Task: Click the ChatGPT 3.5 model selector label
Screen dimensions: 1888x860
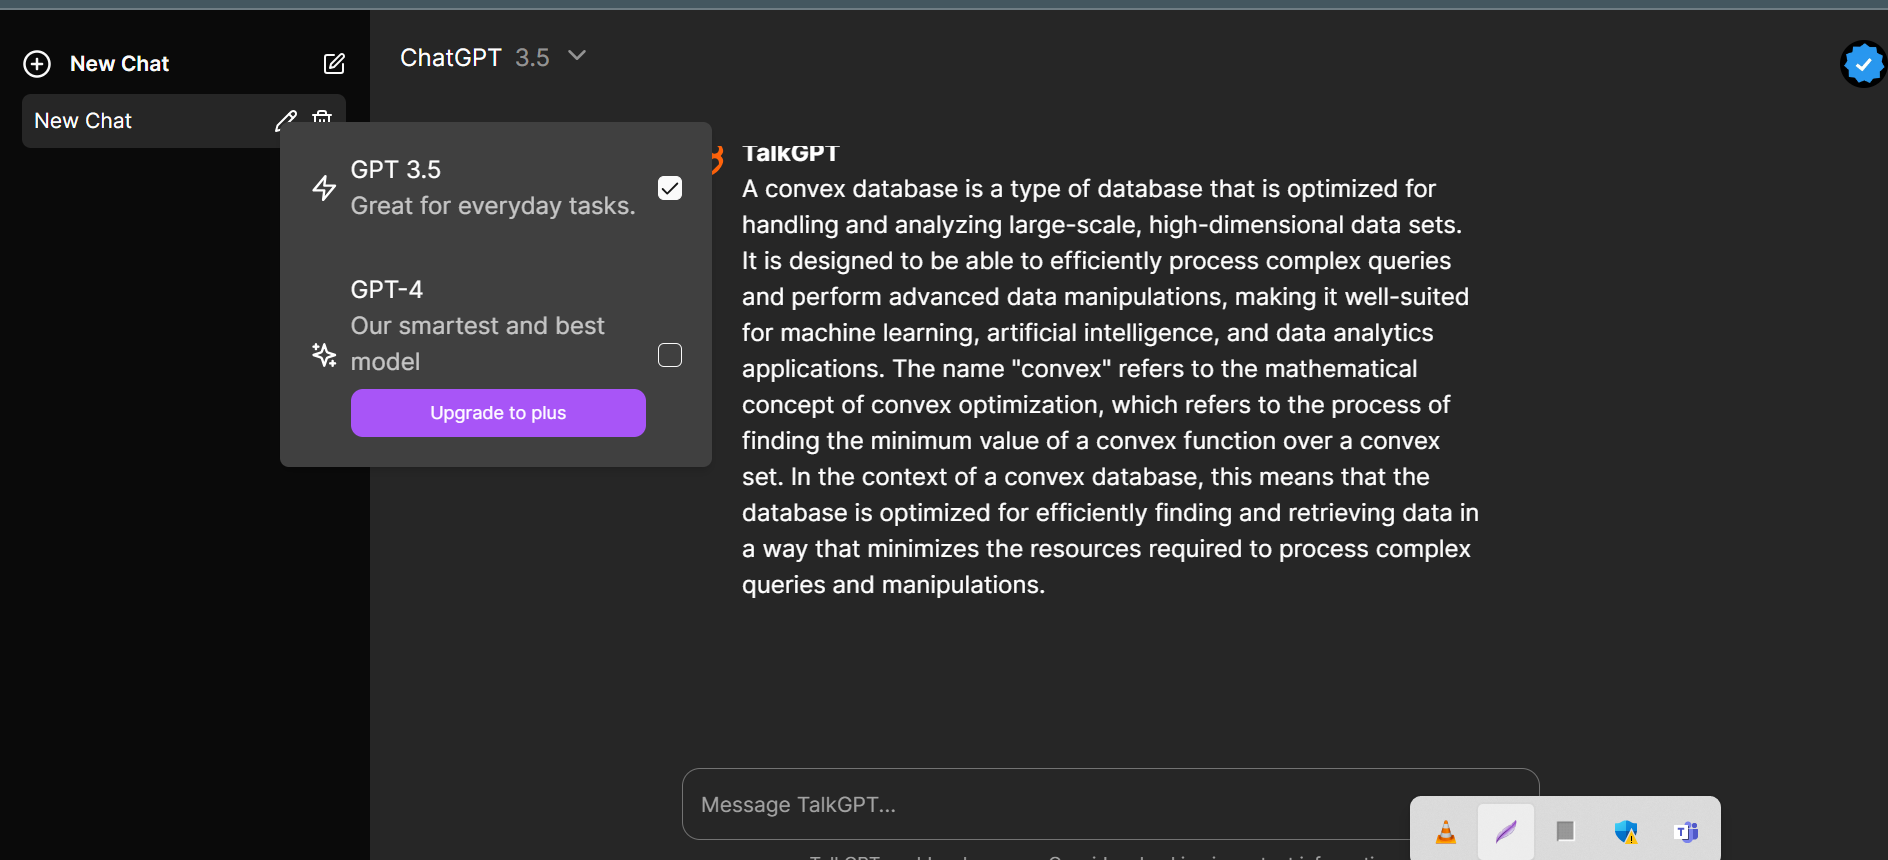Action: [x=475, y=58]
